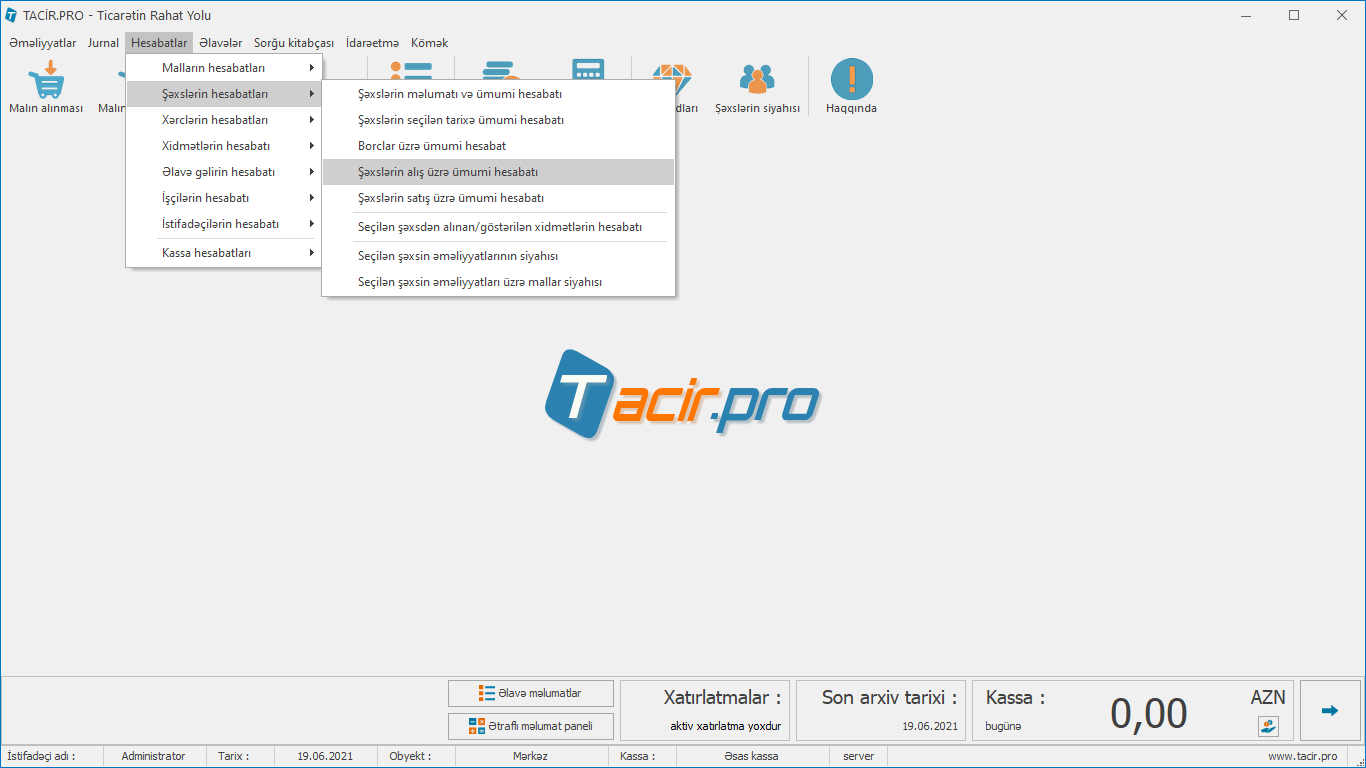Screen dimensions: 1366x768
Task: Click the Xatırlatmalar reminders panel
Action: pyautogui.click(x=705, y=711)
